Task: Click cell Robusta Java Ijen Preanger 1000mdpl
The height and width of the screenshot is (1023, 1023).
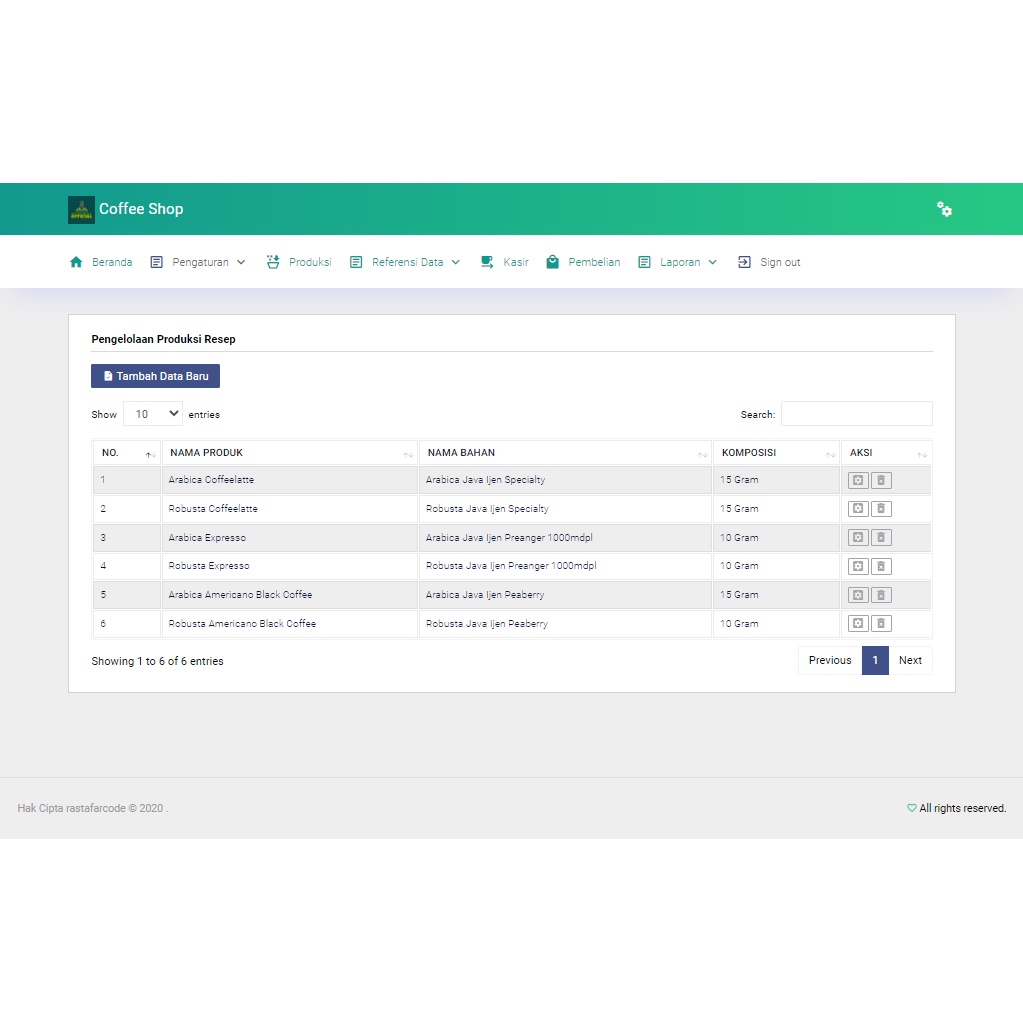Action: (565, 566)
